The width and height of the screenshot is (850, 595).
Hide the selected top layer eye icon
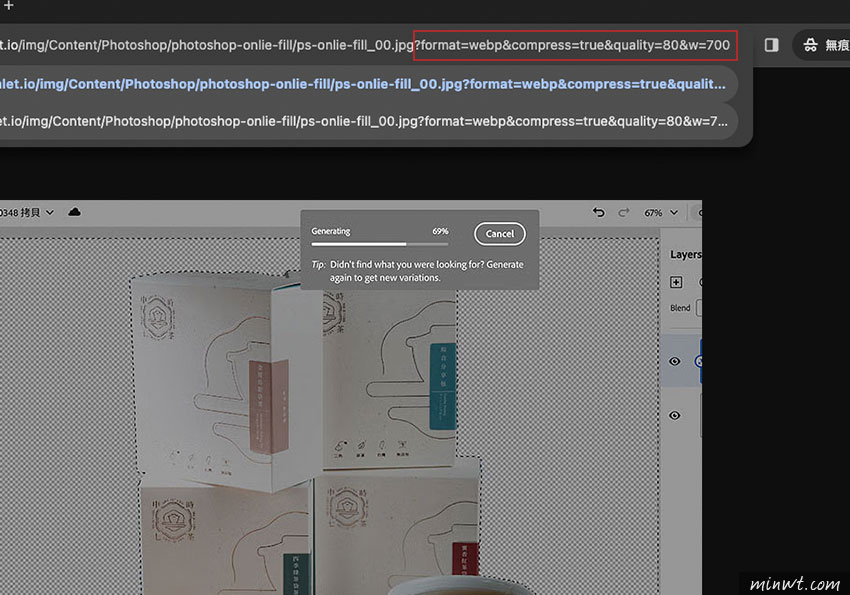pos(674,361)
